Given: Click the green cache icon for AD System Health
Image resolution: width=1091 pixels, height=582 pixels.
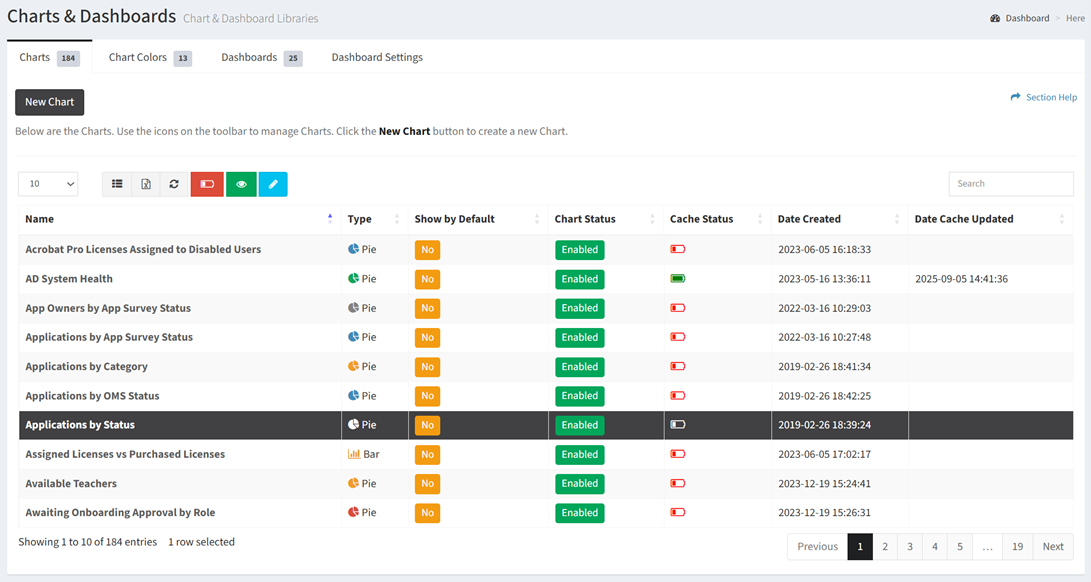Looking at the screenshot, I should [678, 279].
